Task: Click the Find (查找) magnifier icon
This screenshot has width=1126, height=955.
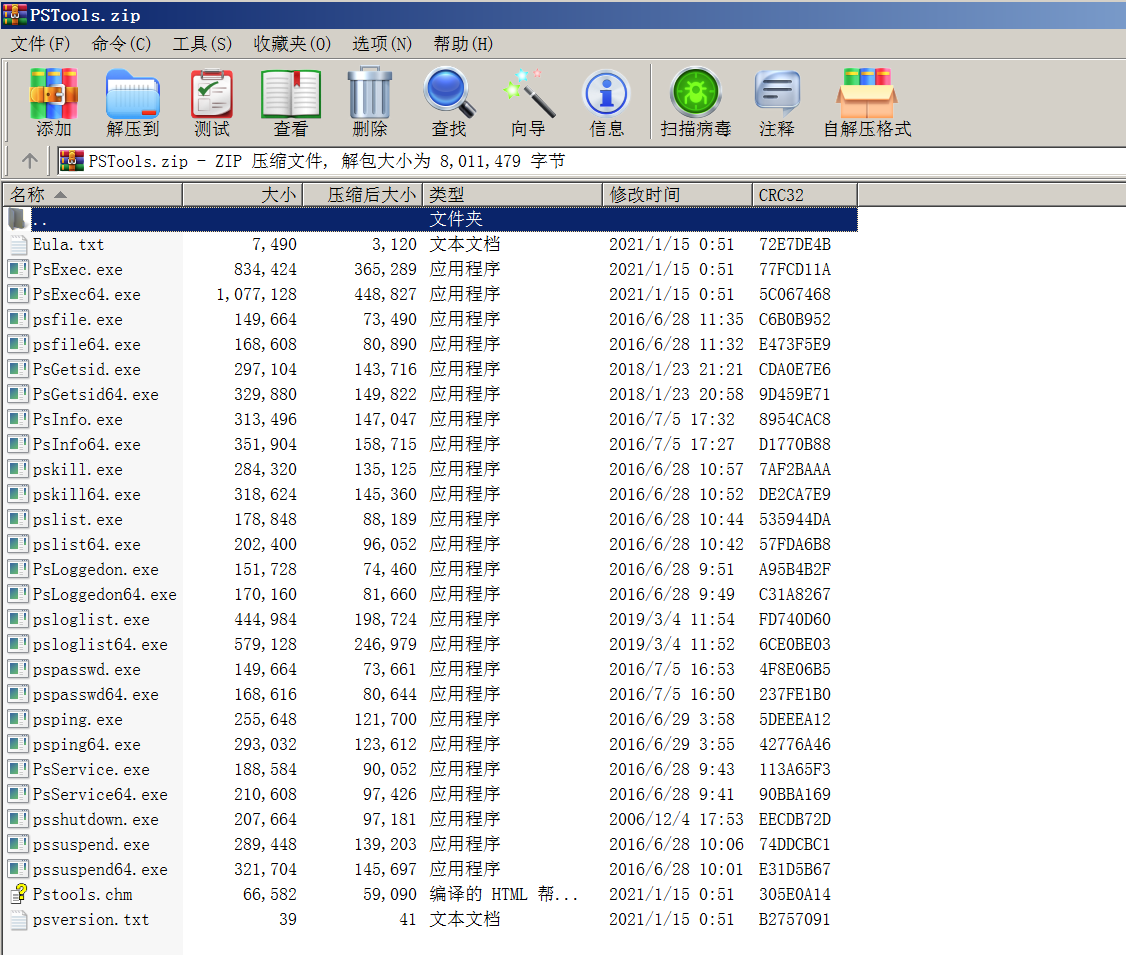Action: coord(450,93)
